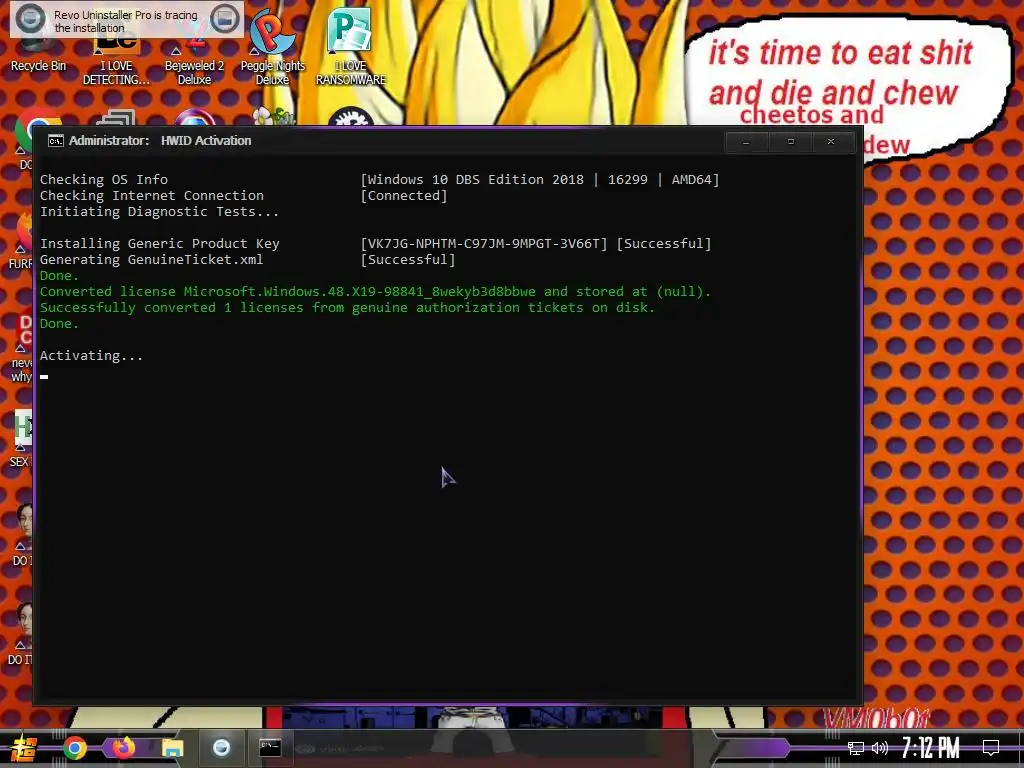Image resolution: width=1024 pixels, height=768 pixels.
Task: Select the command prompt taskbar button
Action: (270, 747)
